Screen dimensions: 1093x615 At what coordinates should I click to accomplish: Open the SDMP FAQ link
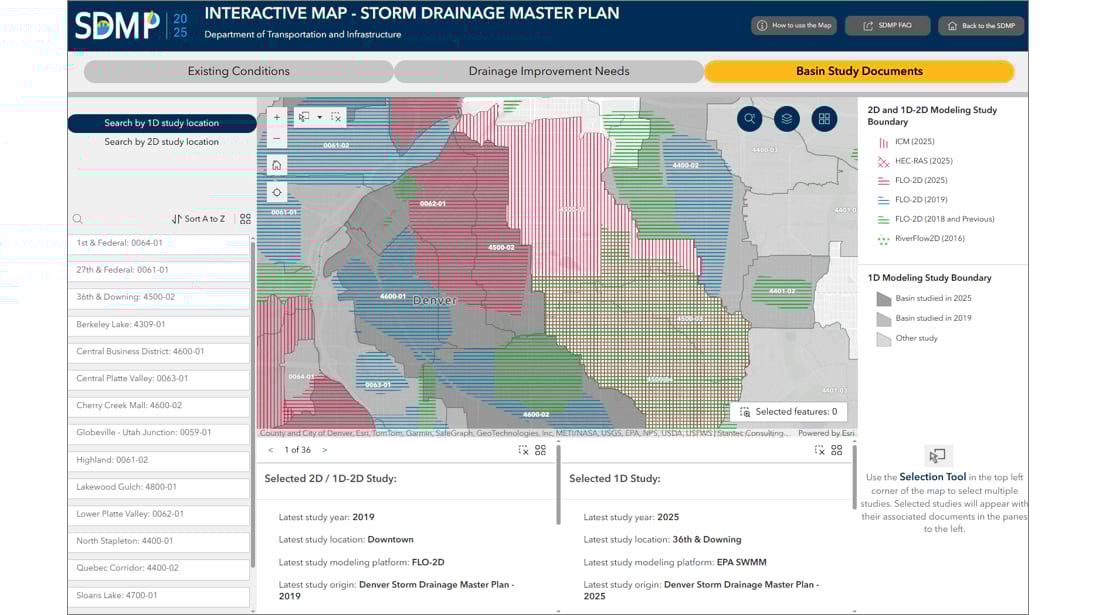(887, 26)
